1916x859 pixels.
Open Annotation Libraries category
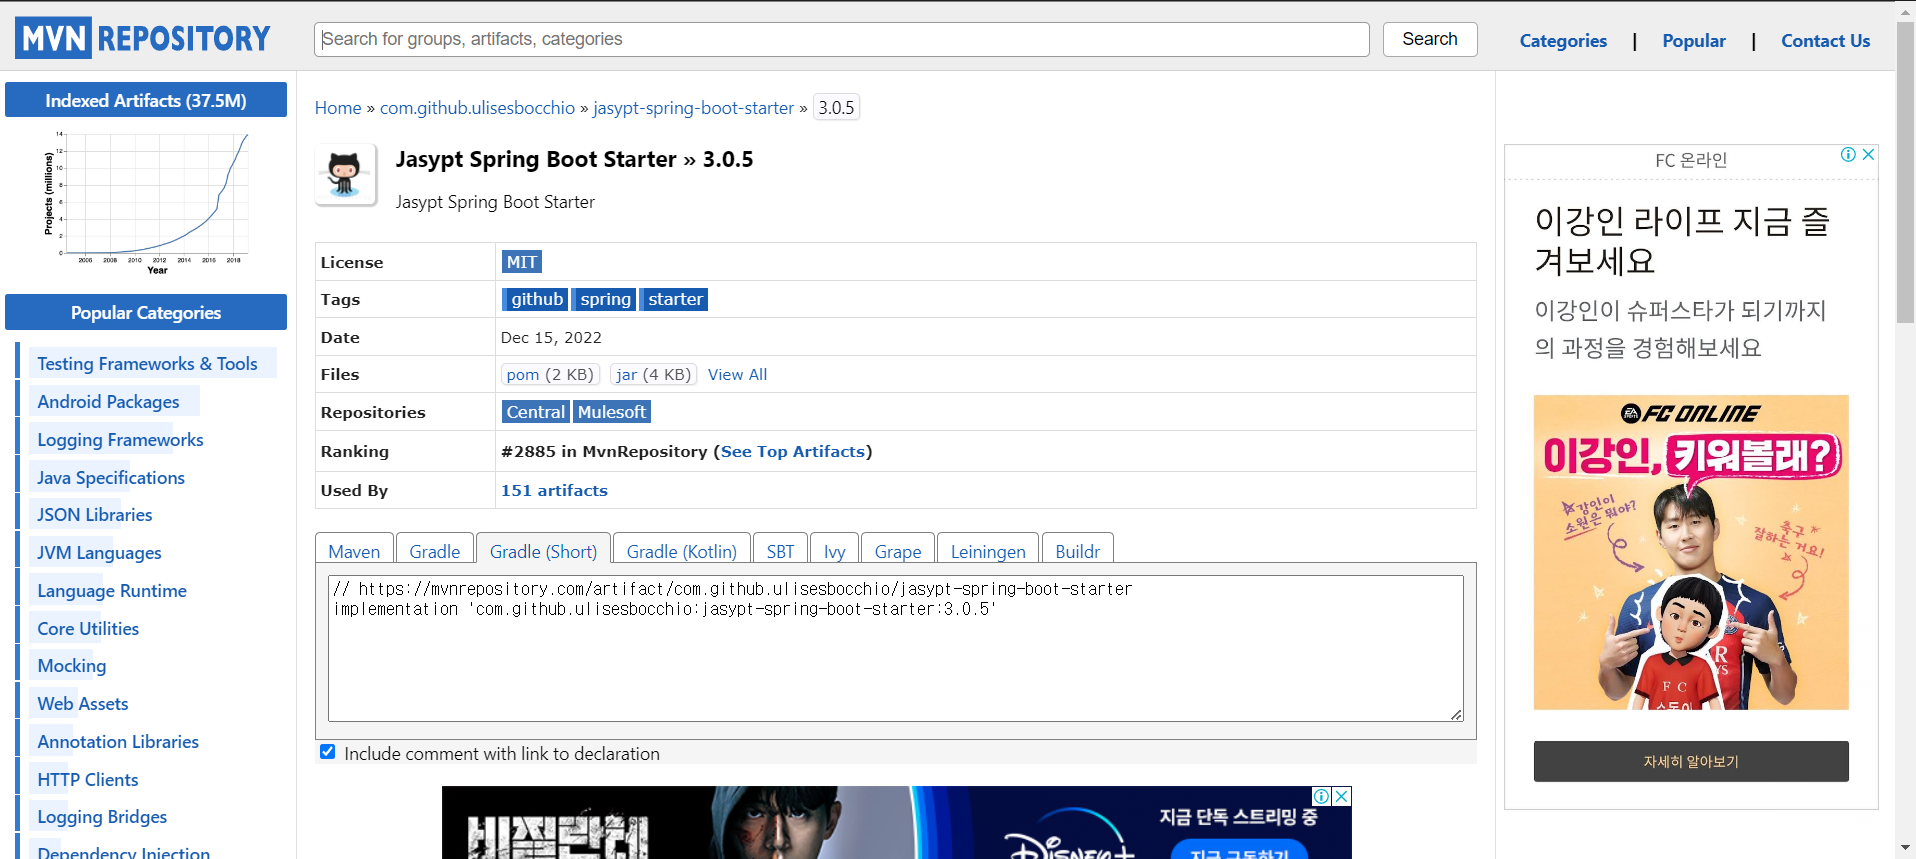[x=118, y=742]
